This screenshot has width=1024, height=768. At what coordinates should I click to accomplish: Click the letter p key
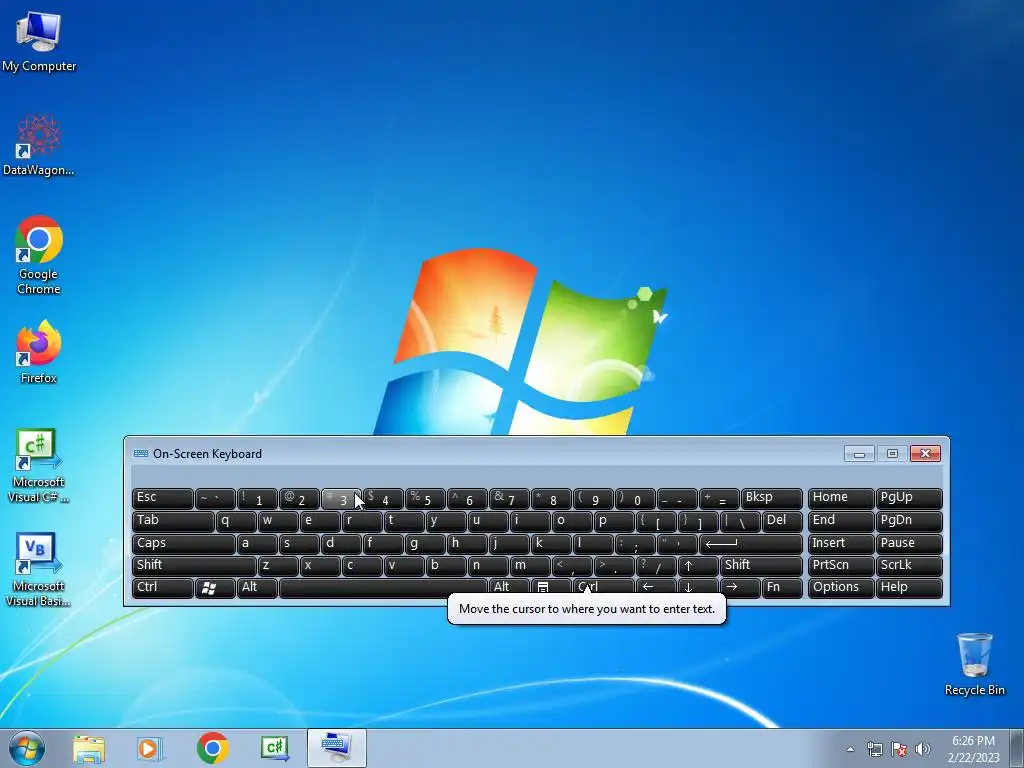[614, 521]
